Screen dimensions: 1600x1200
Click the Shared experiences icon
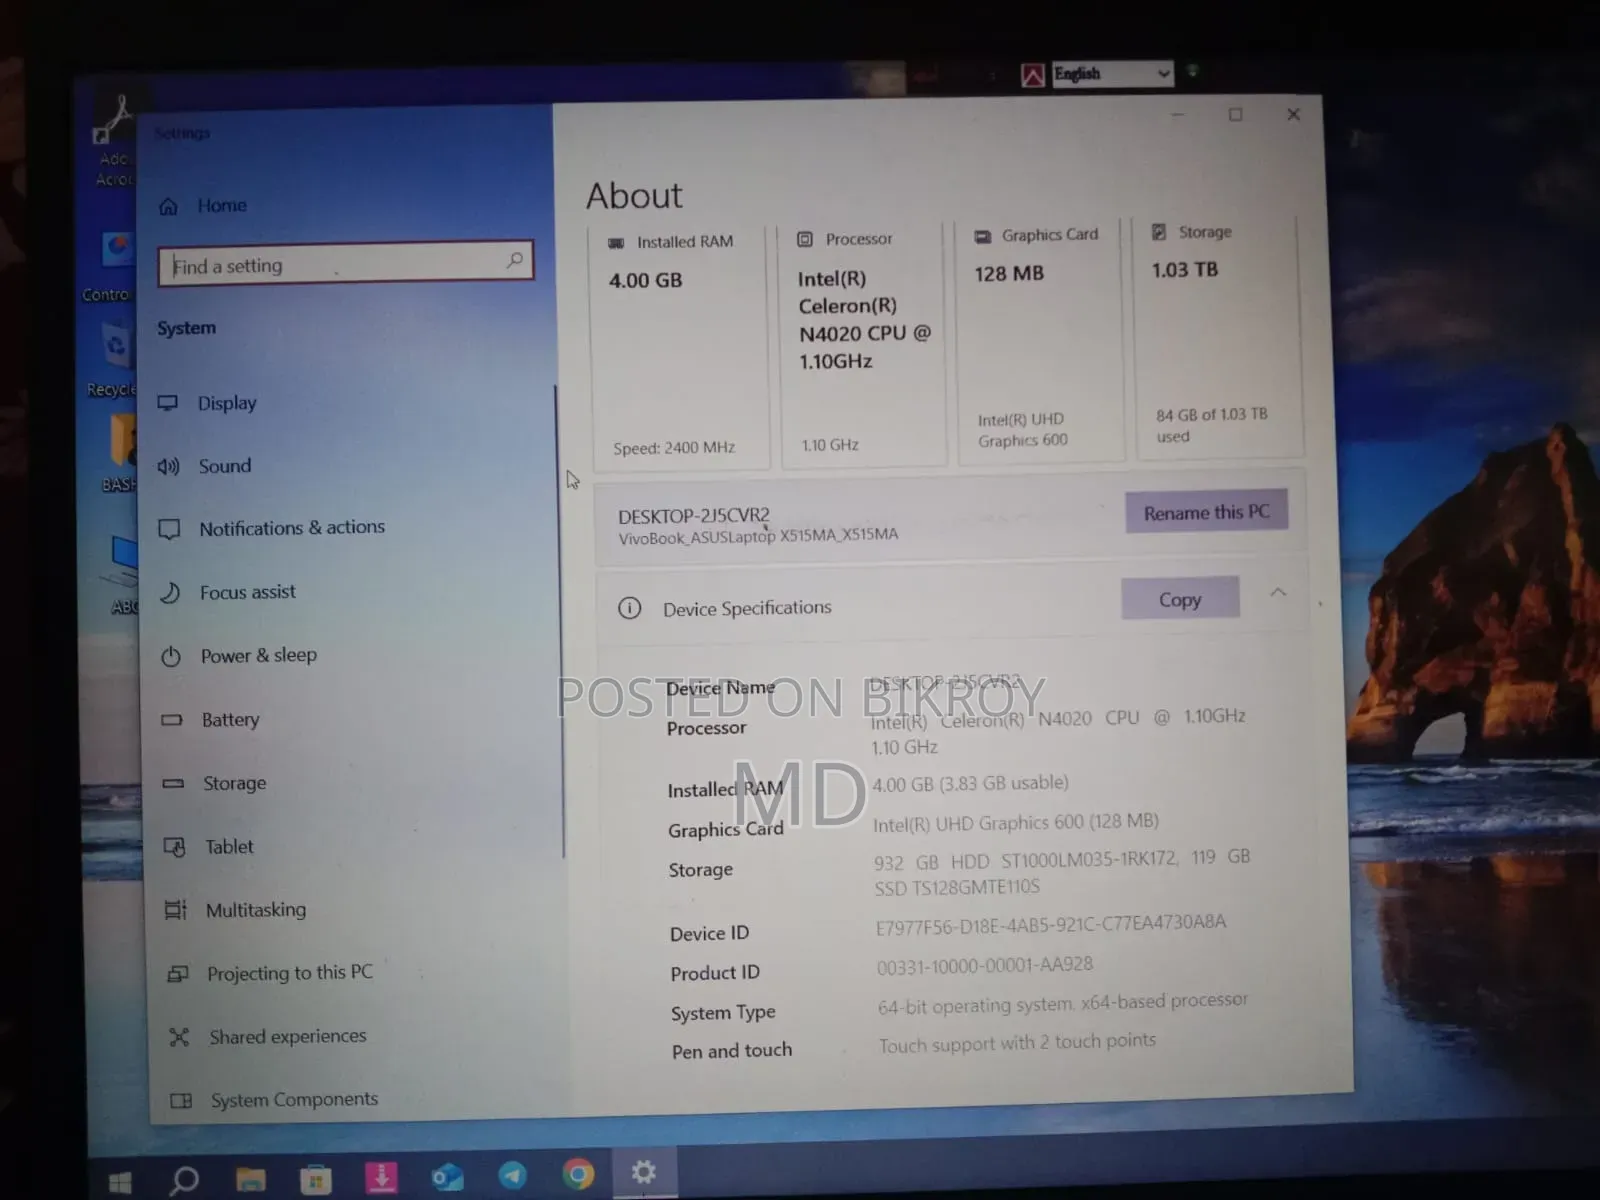tap(179, 1037)
